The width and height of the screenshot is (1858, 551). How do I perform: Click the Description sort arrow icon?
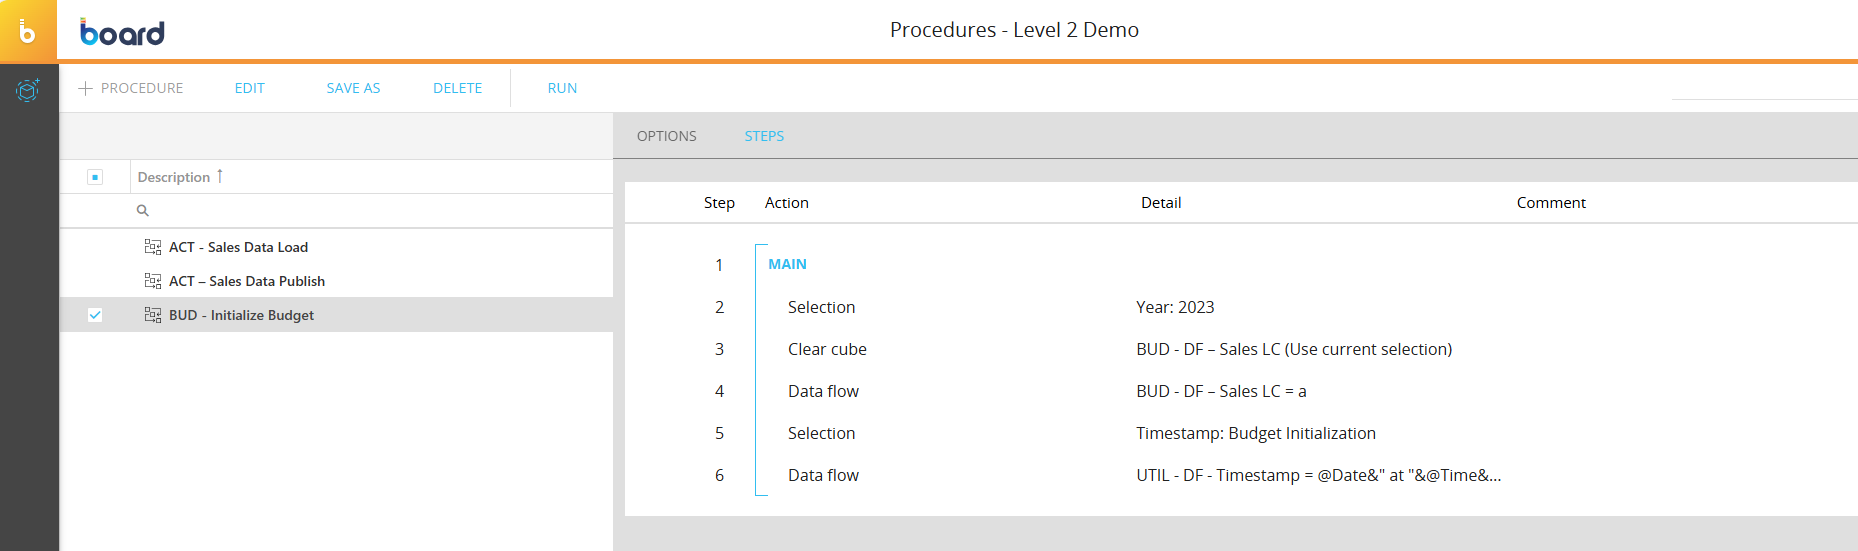pyautogui.click(x=220, y=176)
